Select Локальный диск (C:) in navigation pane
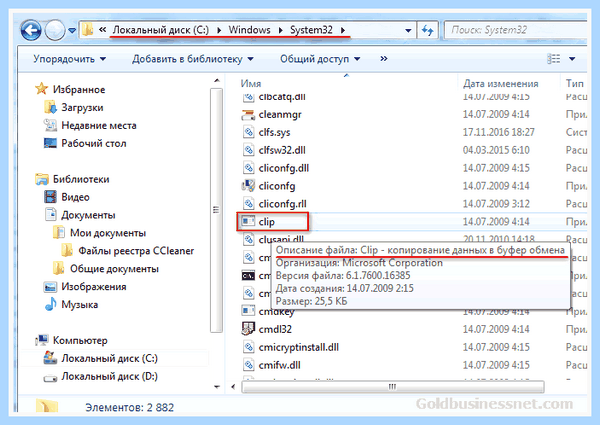Screen dimensions: 600x425 109,358
